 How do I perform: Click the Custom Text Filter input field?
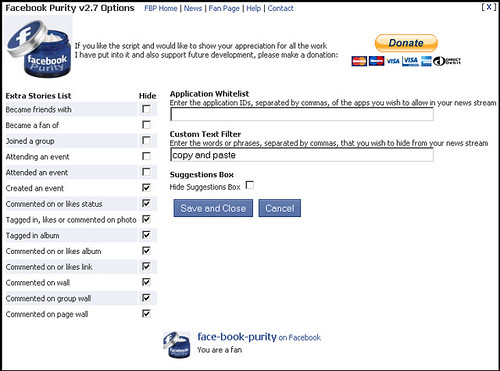coord(302,155)
